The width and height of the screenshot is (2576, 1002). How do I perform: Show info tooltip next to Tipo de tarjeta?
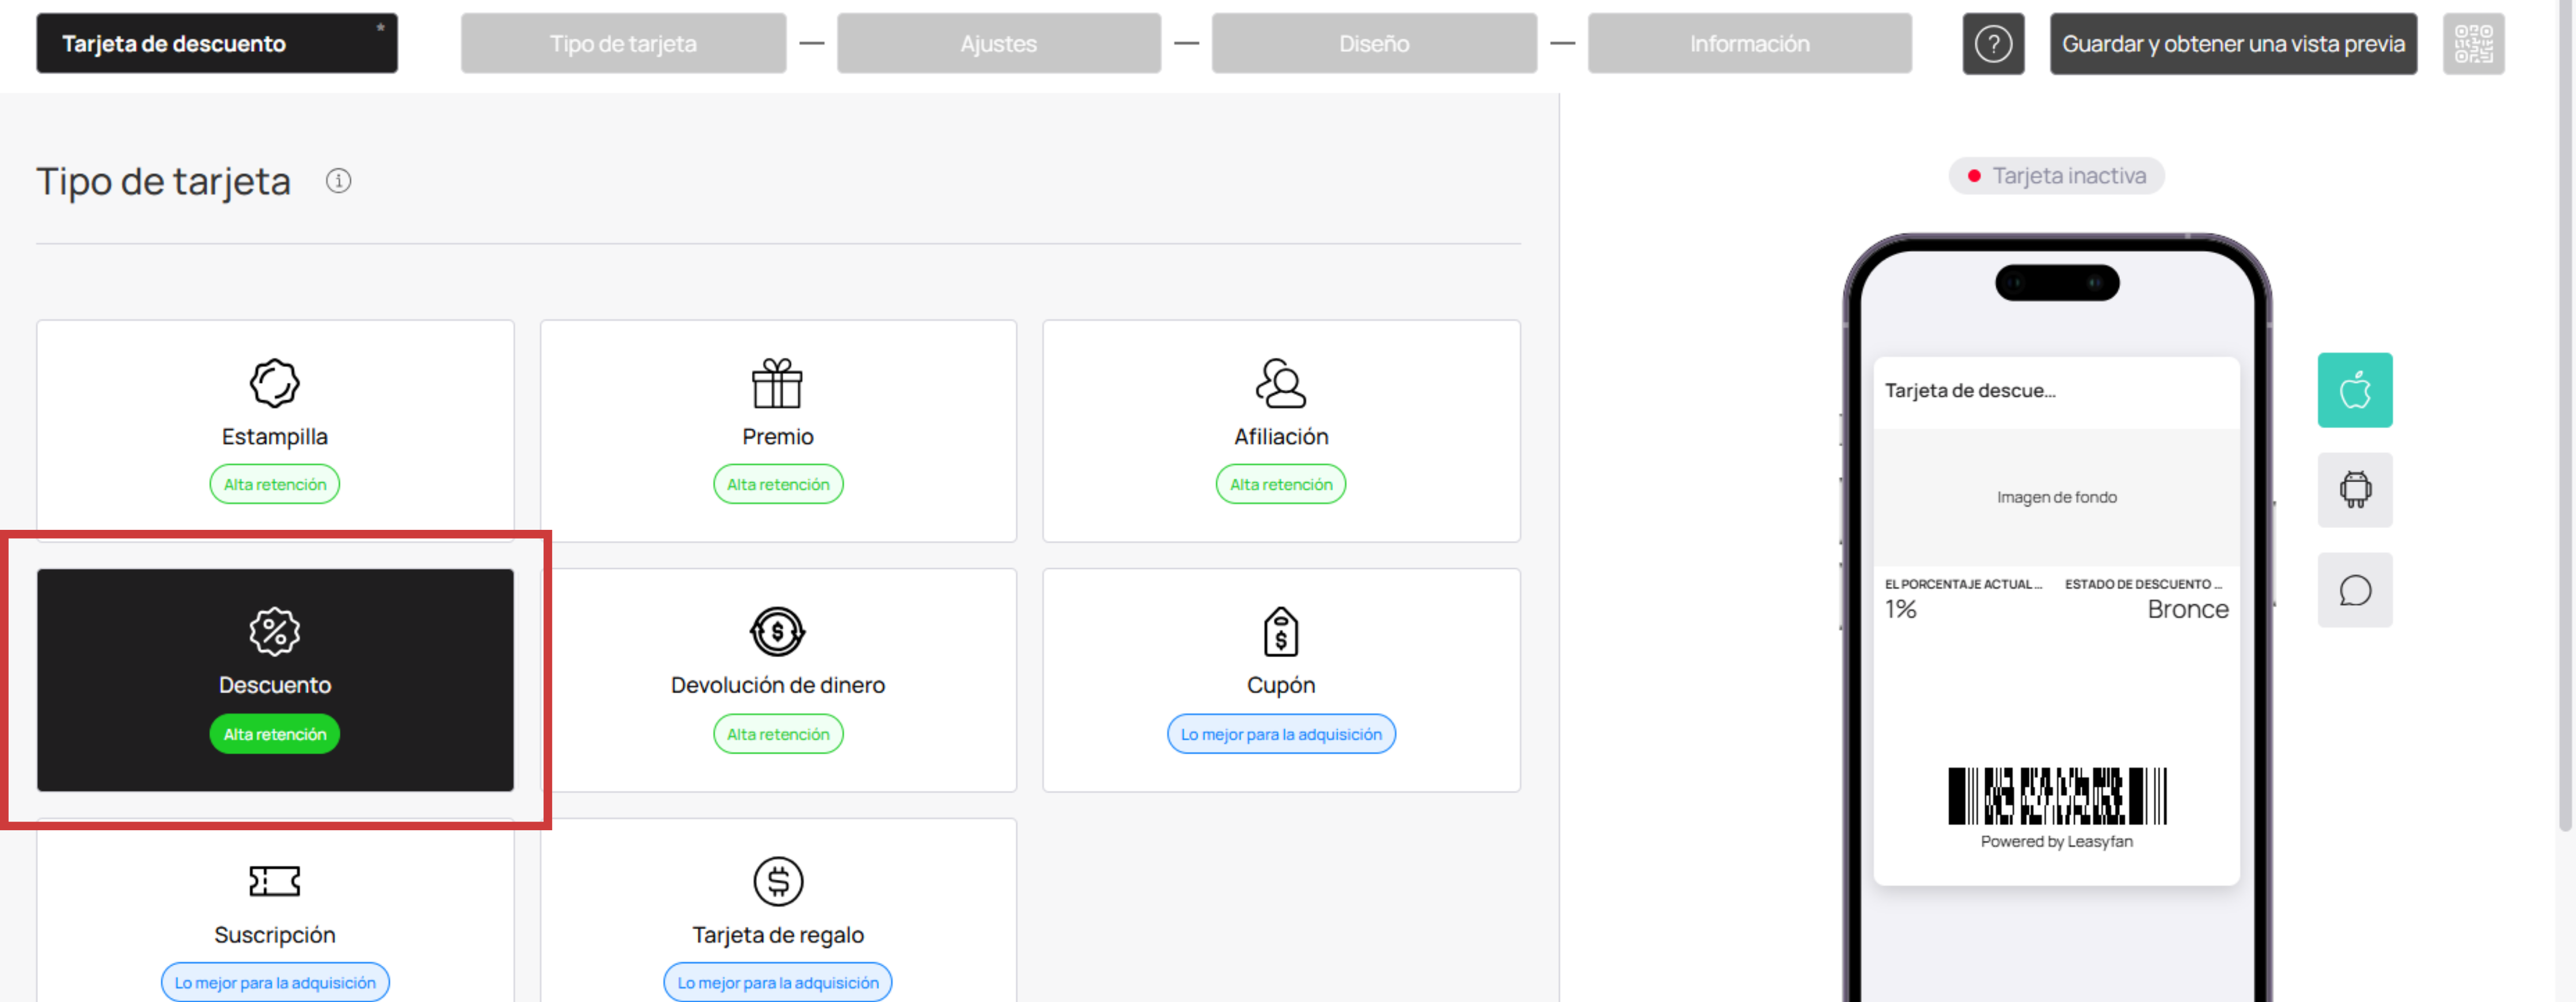click(x=338, y=181)
